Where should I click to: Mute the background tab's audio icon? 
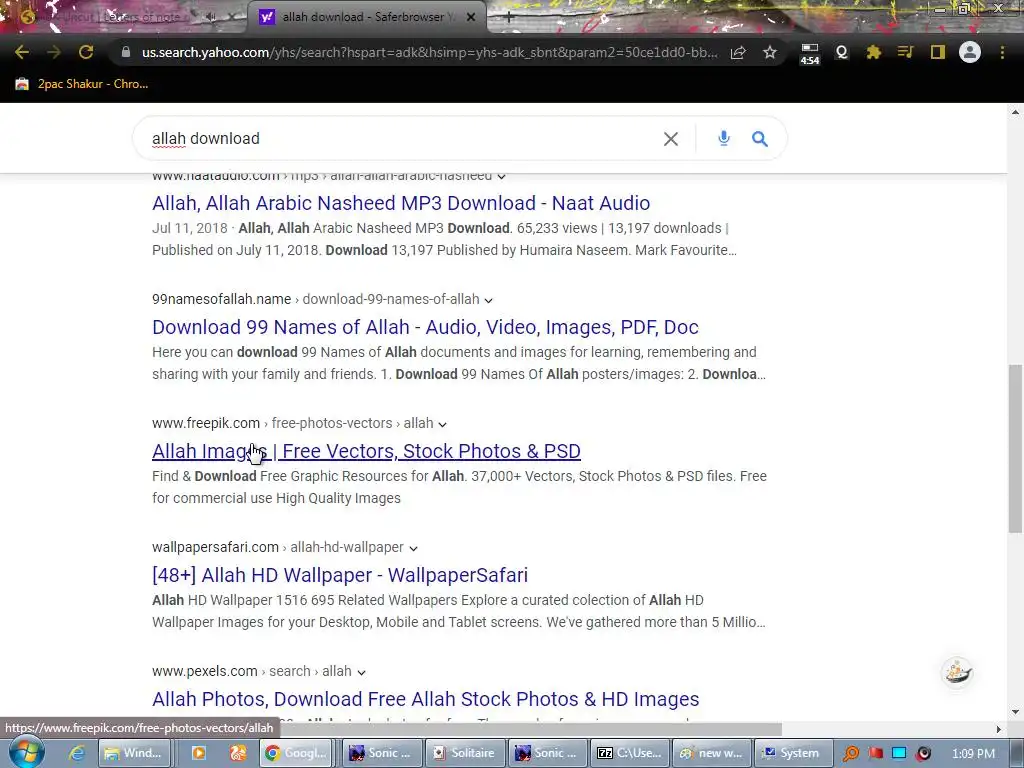pyautogui.click(x=210, y=18)
